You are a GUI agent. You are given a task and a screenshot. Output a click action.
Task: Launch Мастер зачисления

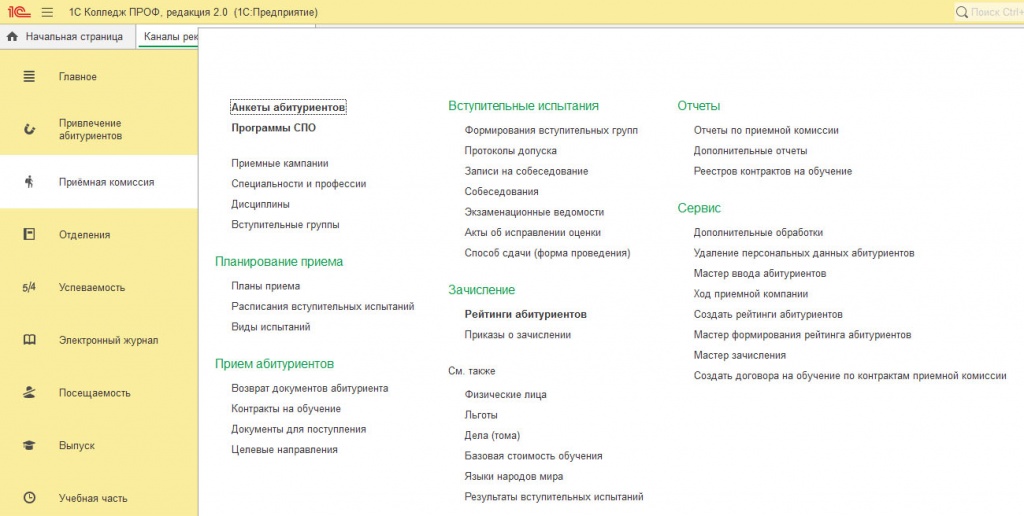point(739,355)
